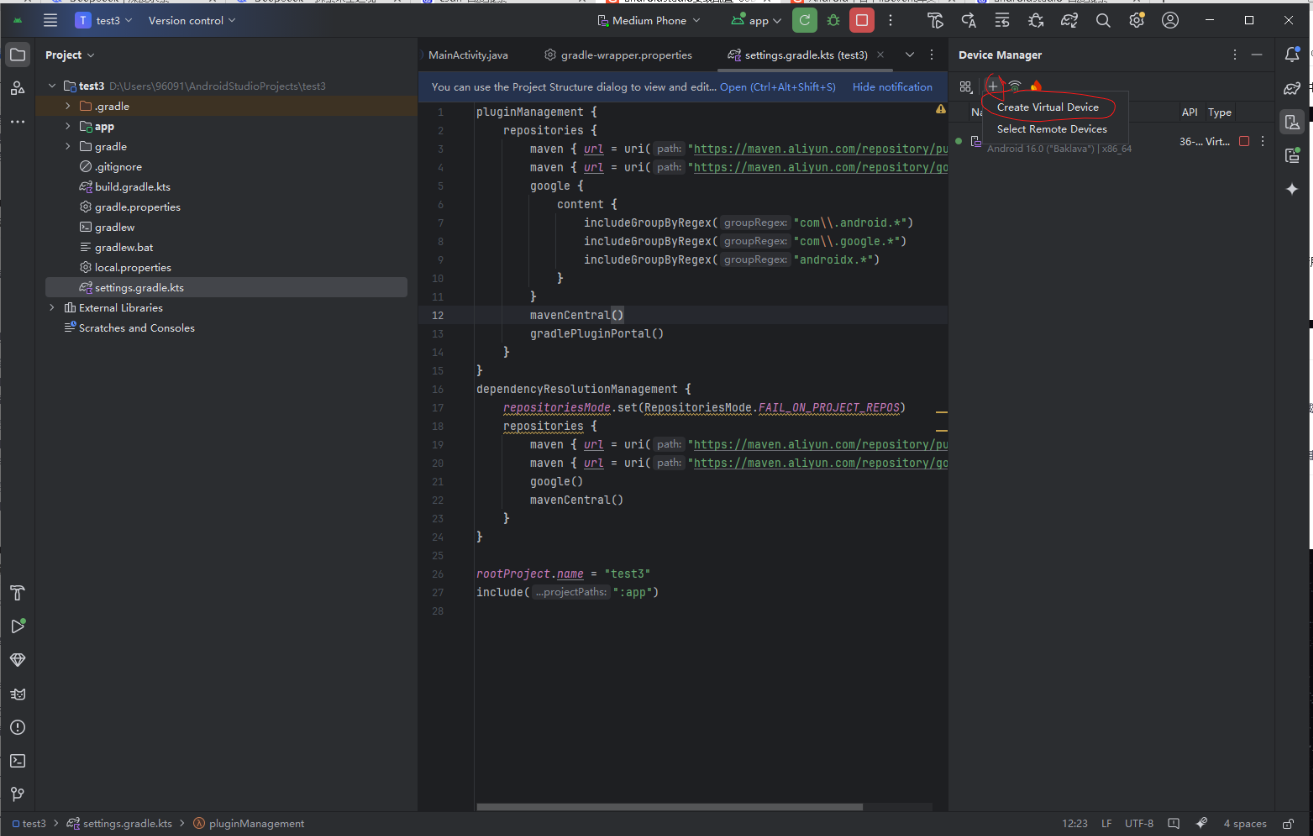Expand External Libraries node

[x=52, y=308]
